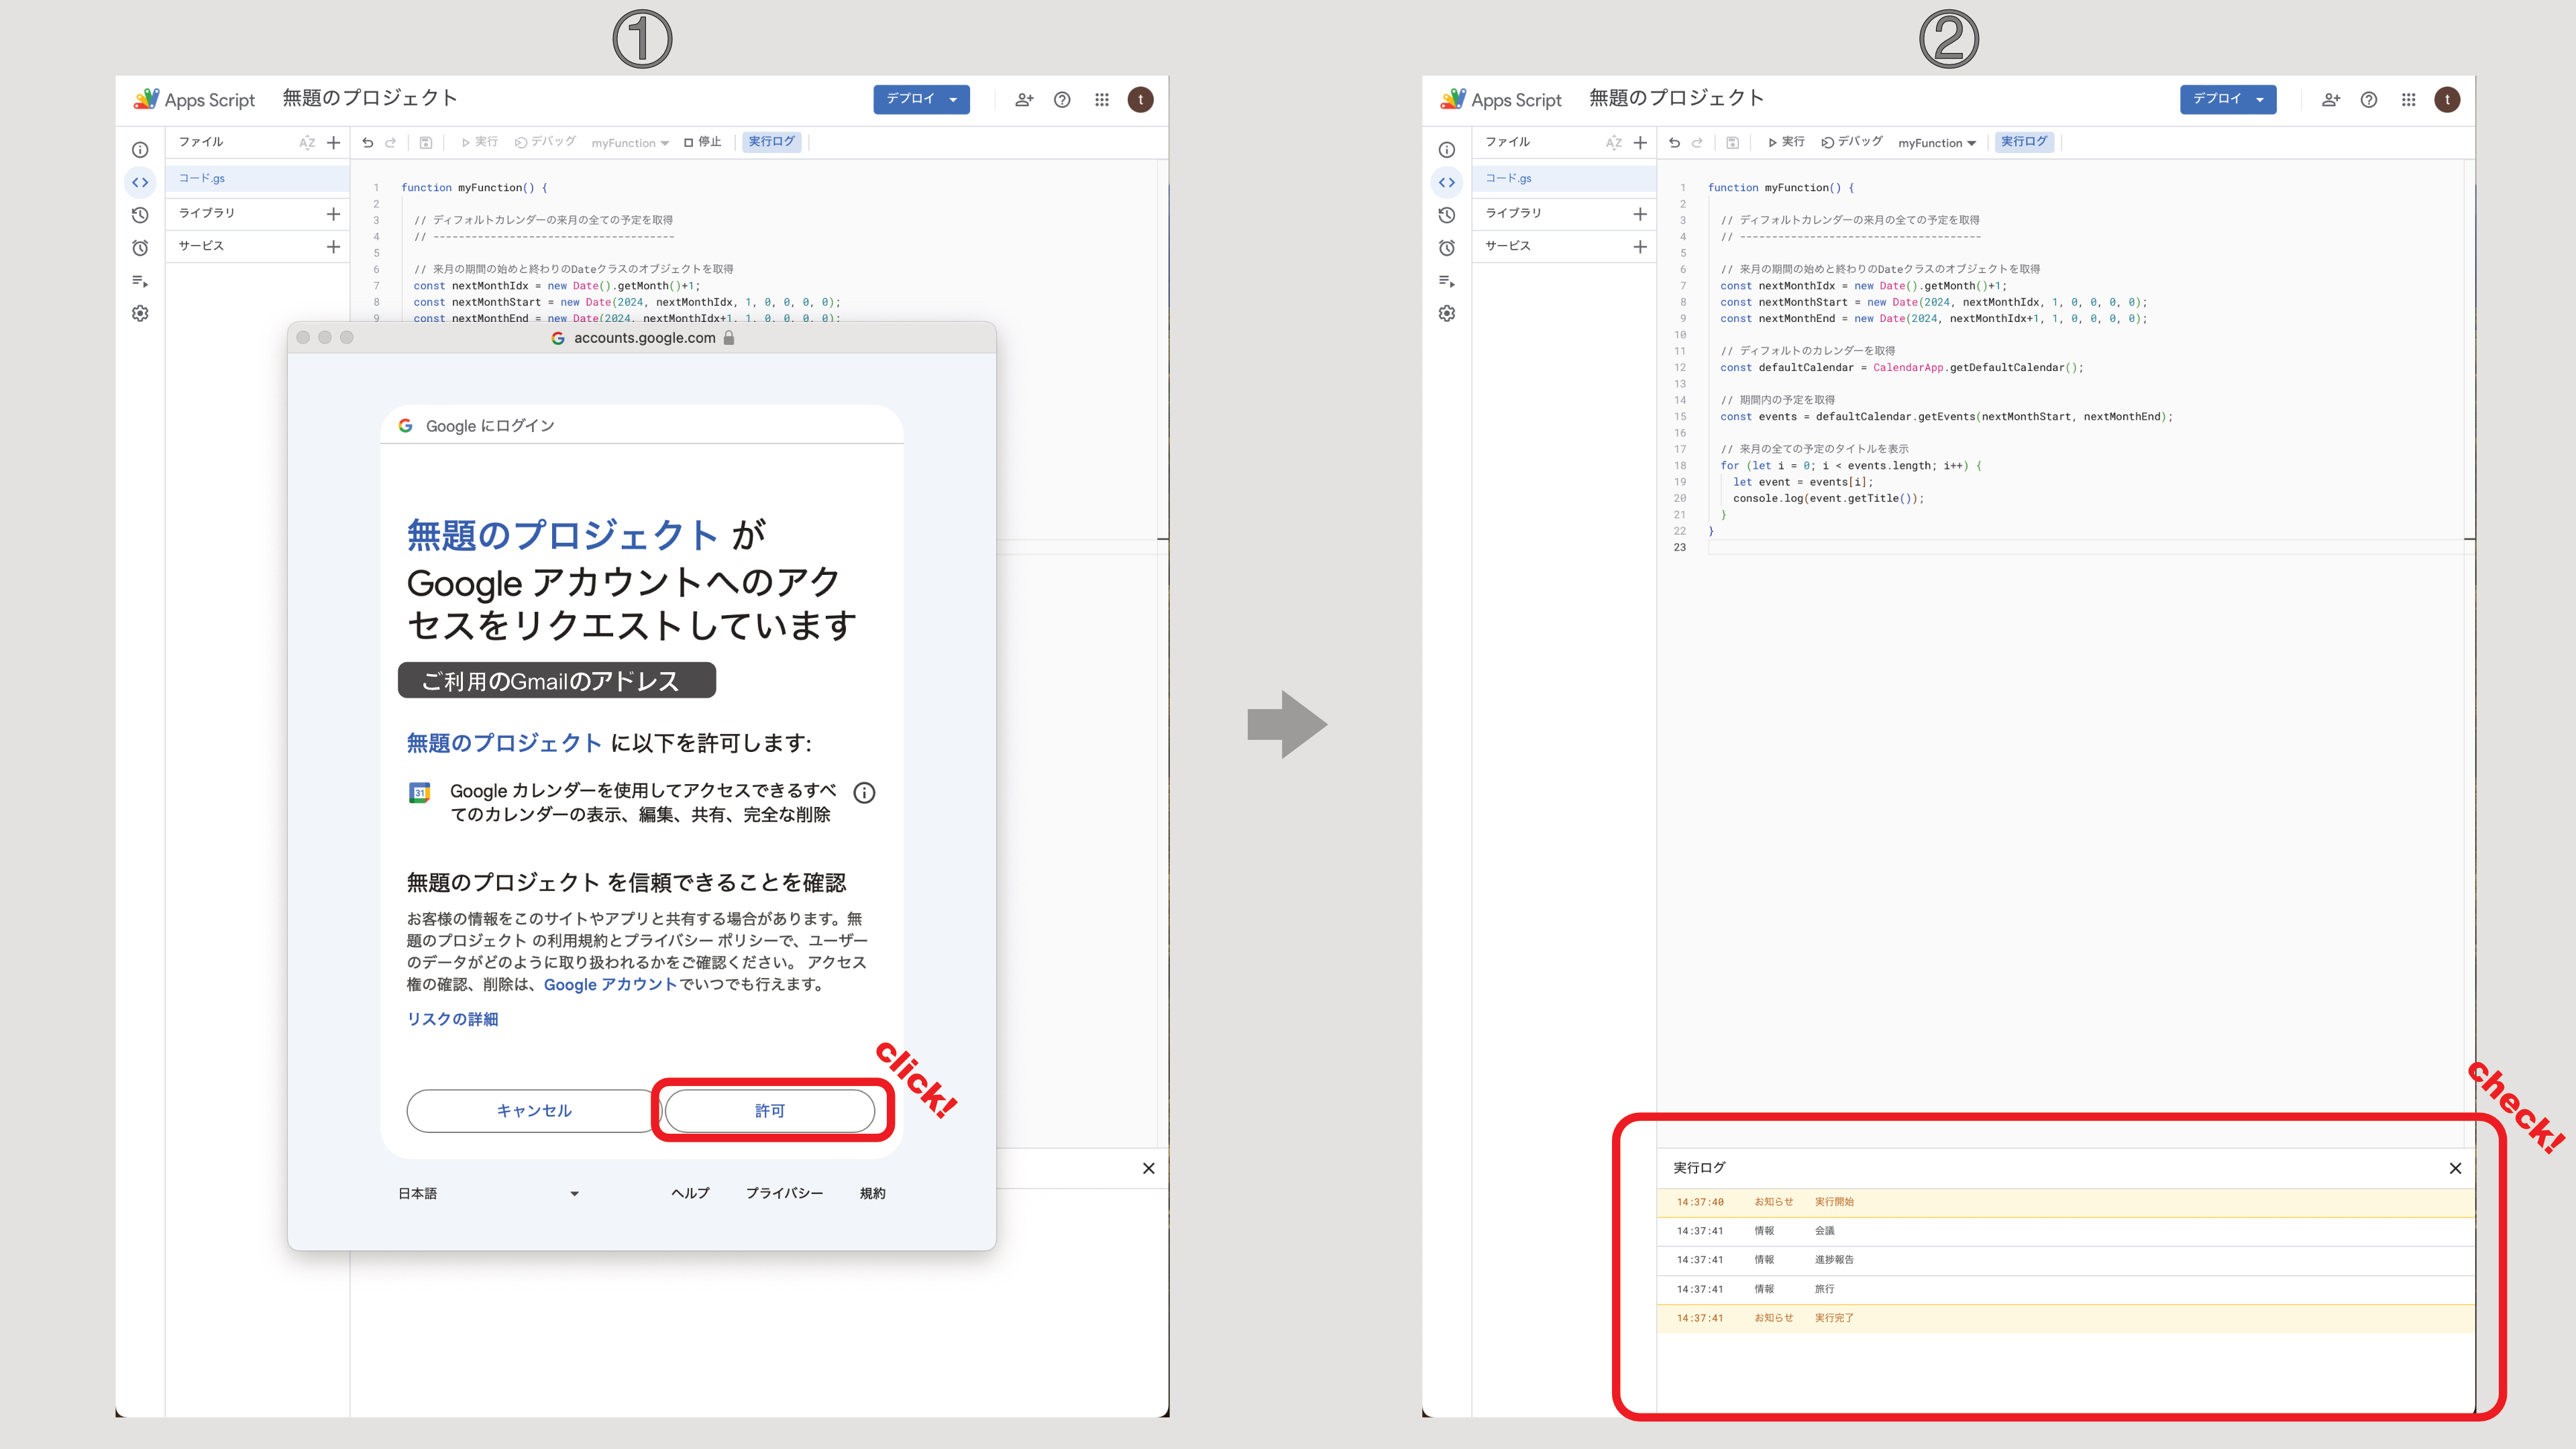Click the share project person icon in window ②

[x=2330, y=100]
